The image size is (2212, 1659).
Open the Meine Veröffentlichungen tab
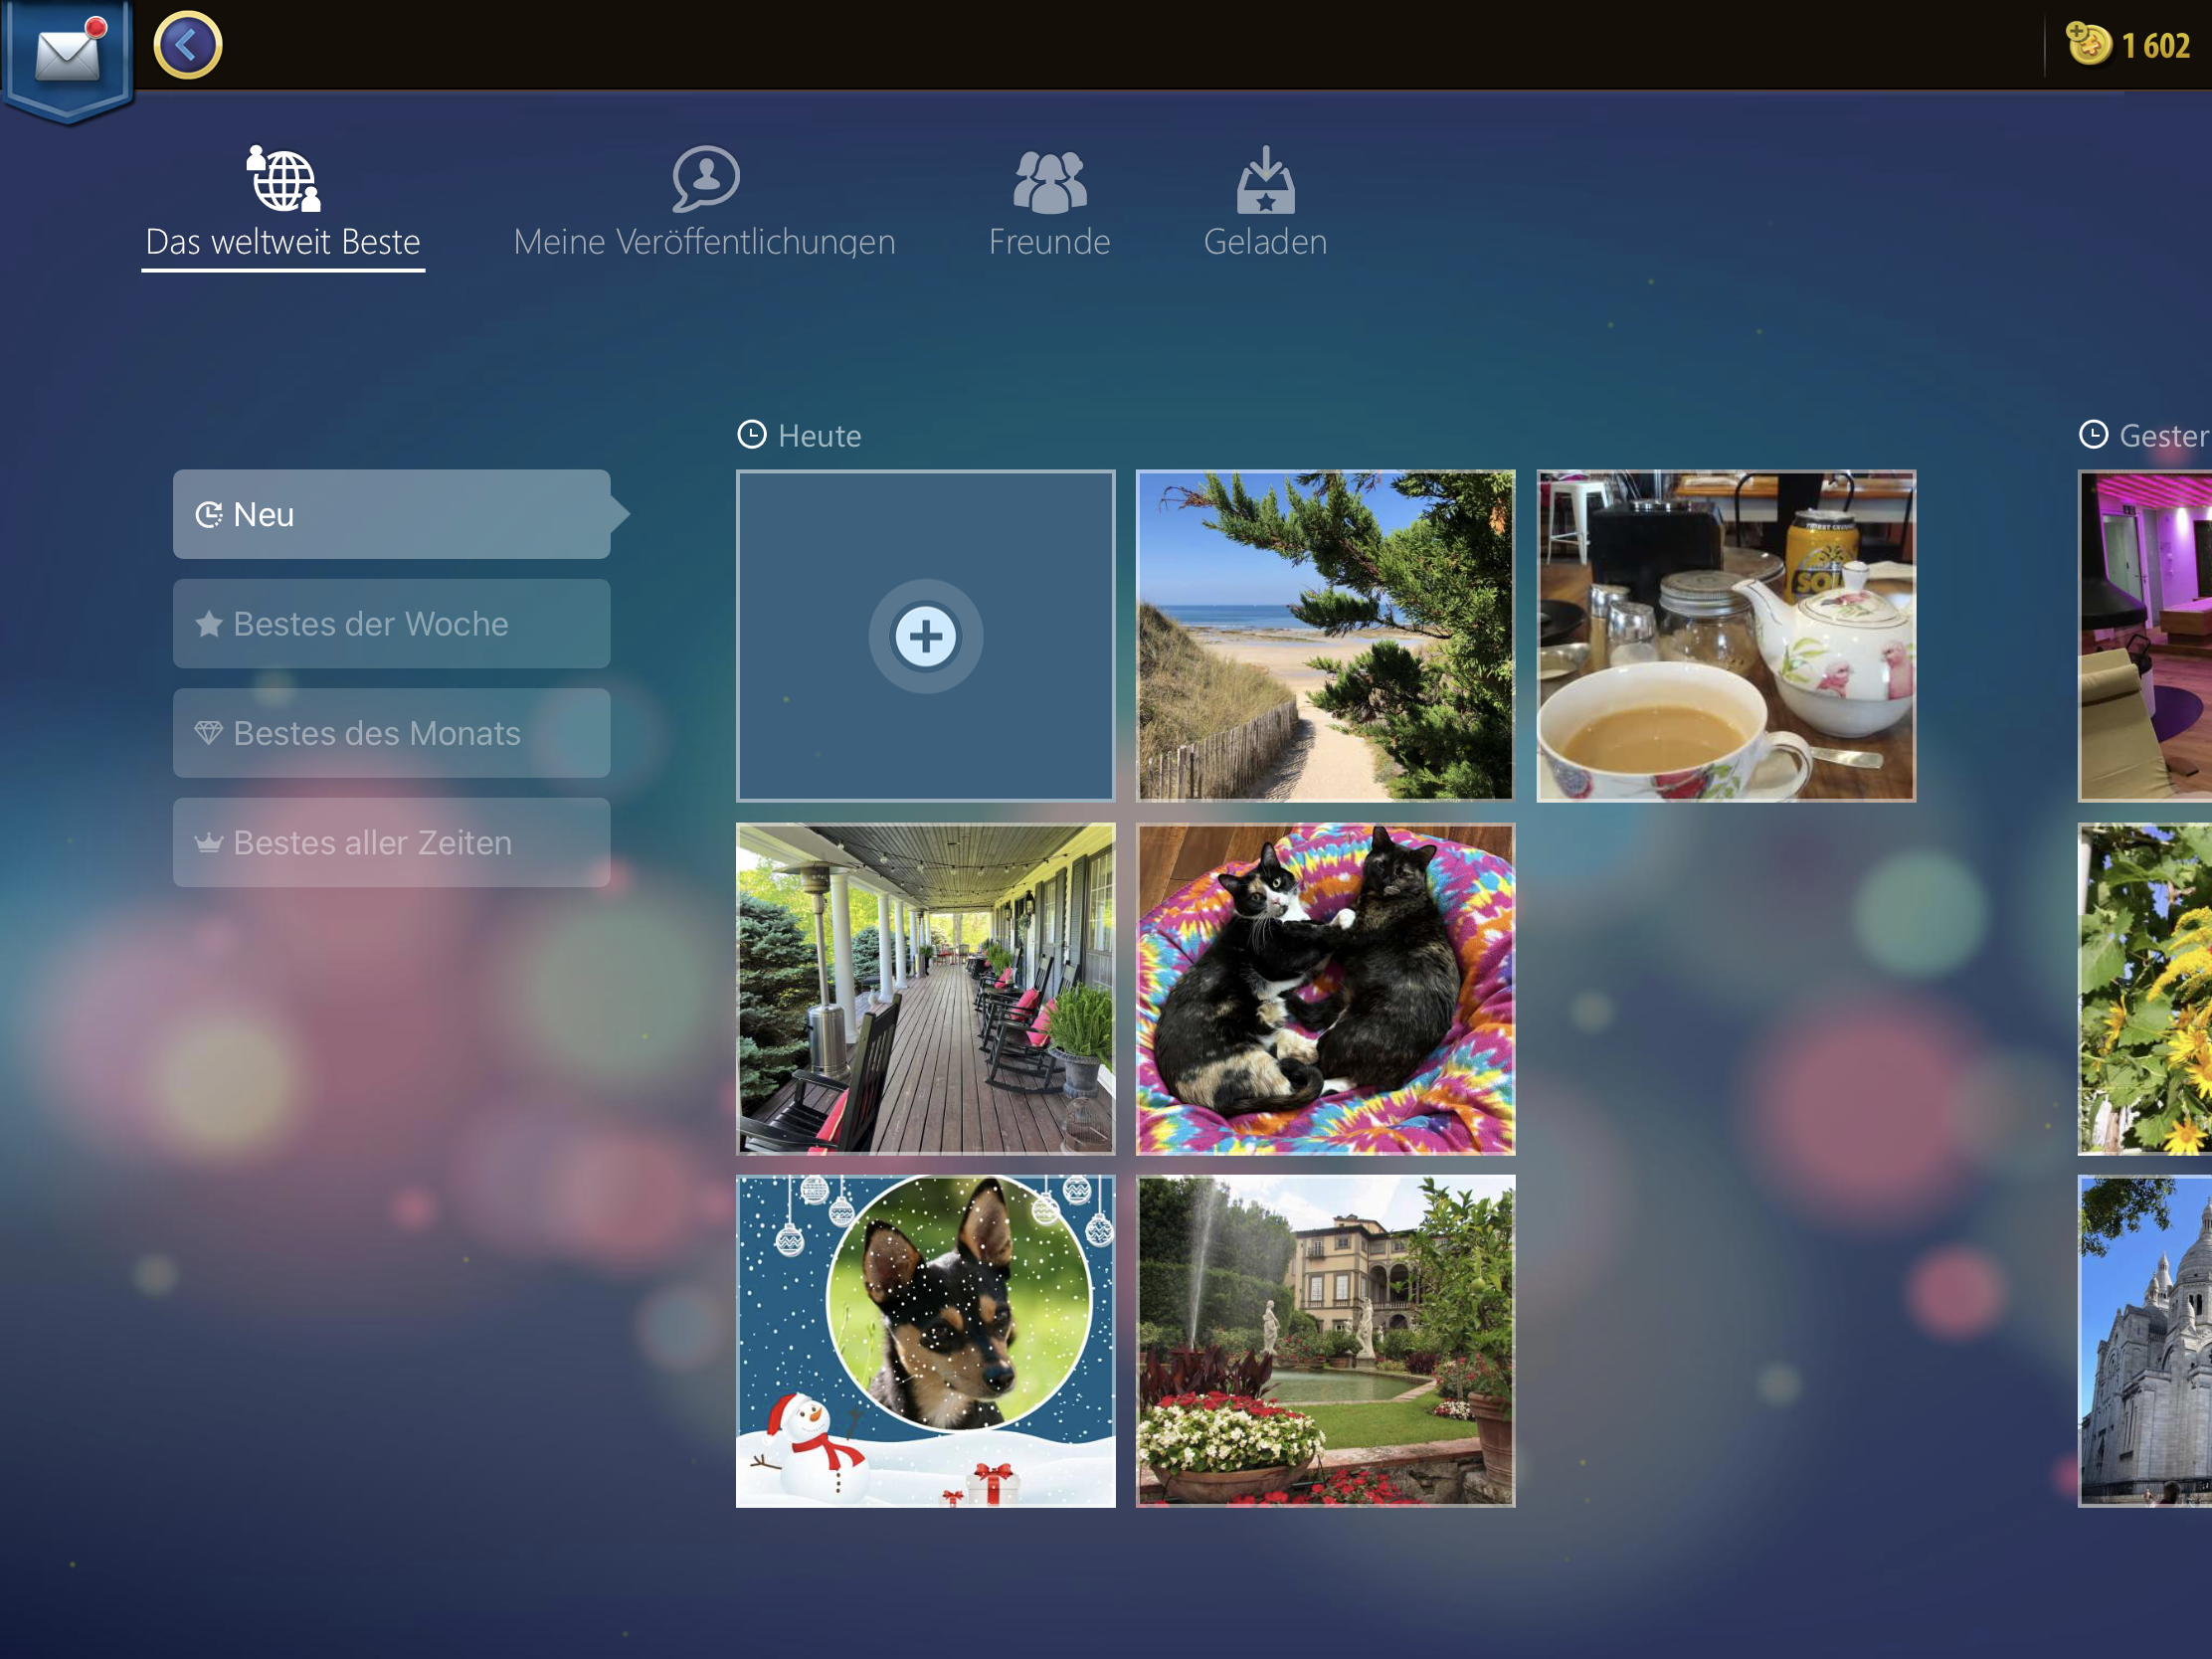tap(704, 204)
